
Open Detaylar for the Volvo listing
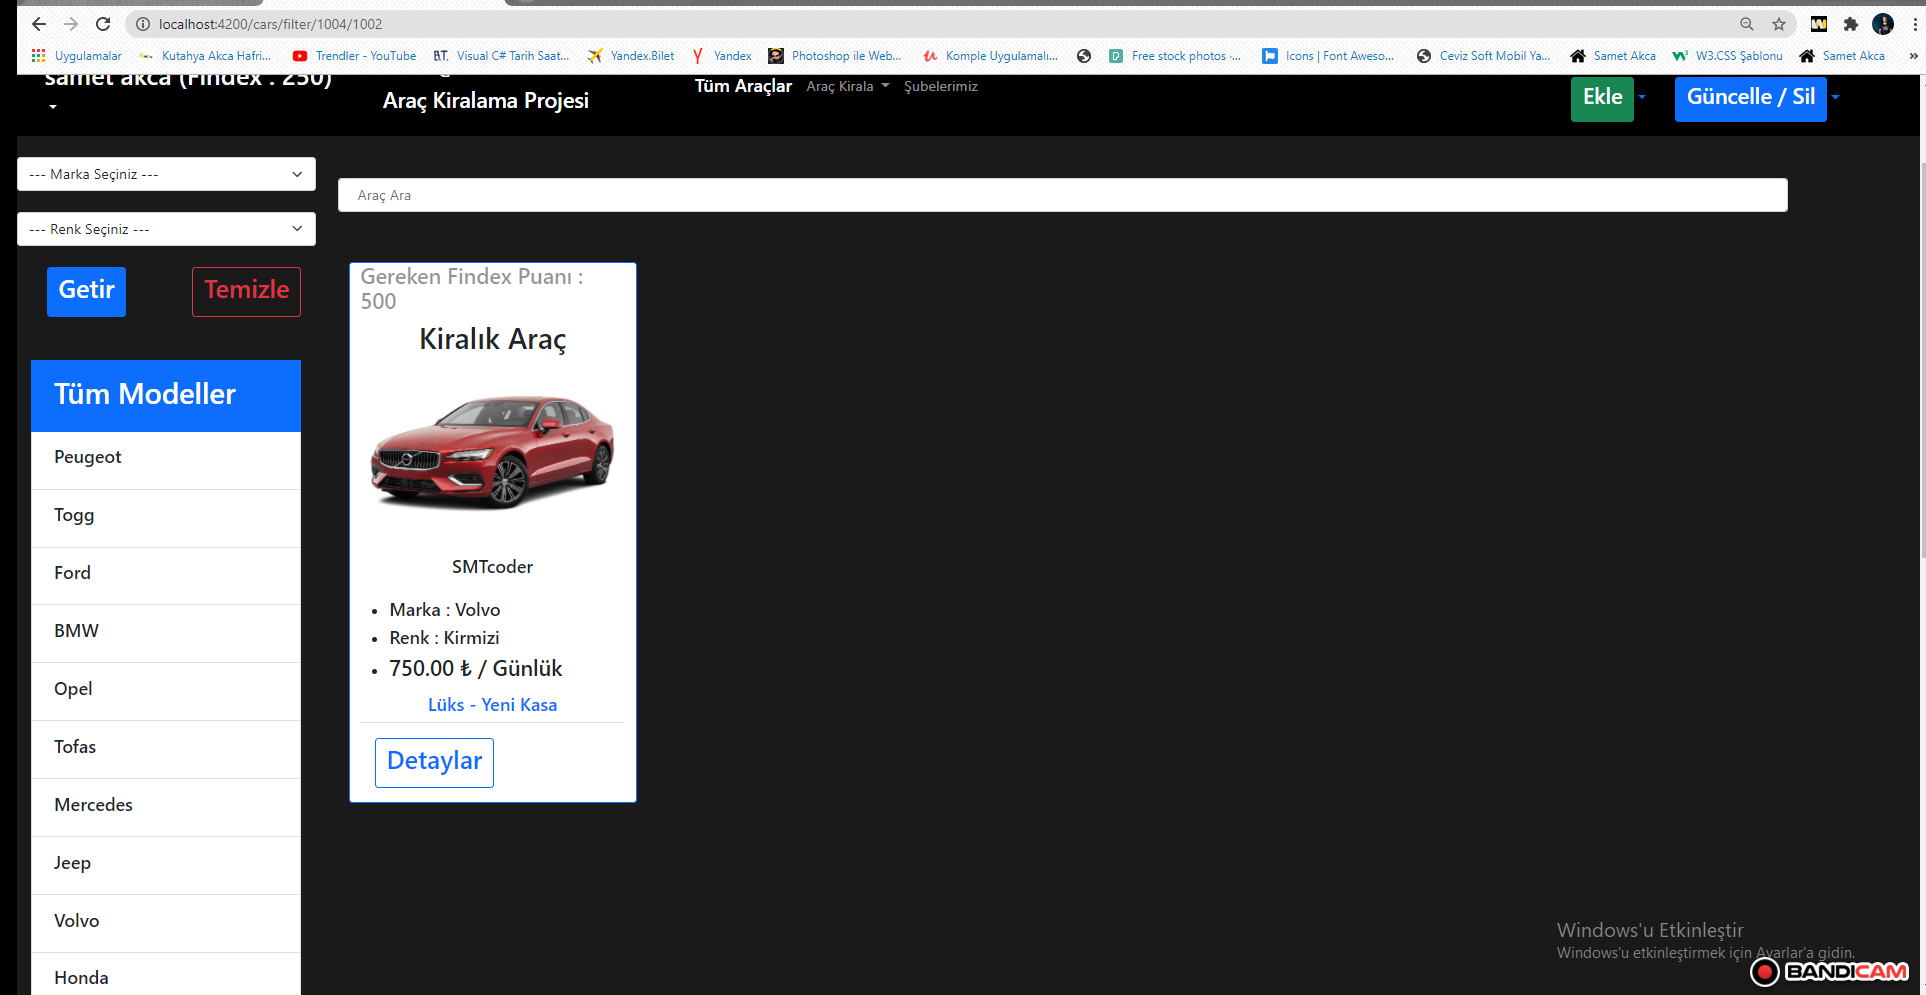pyautogui.click(x=434, y=761)
